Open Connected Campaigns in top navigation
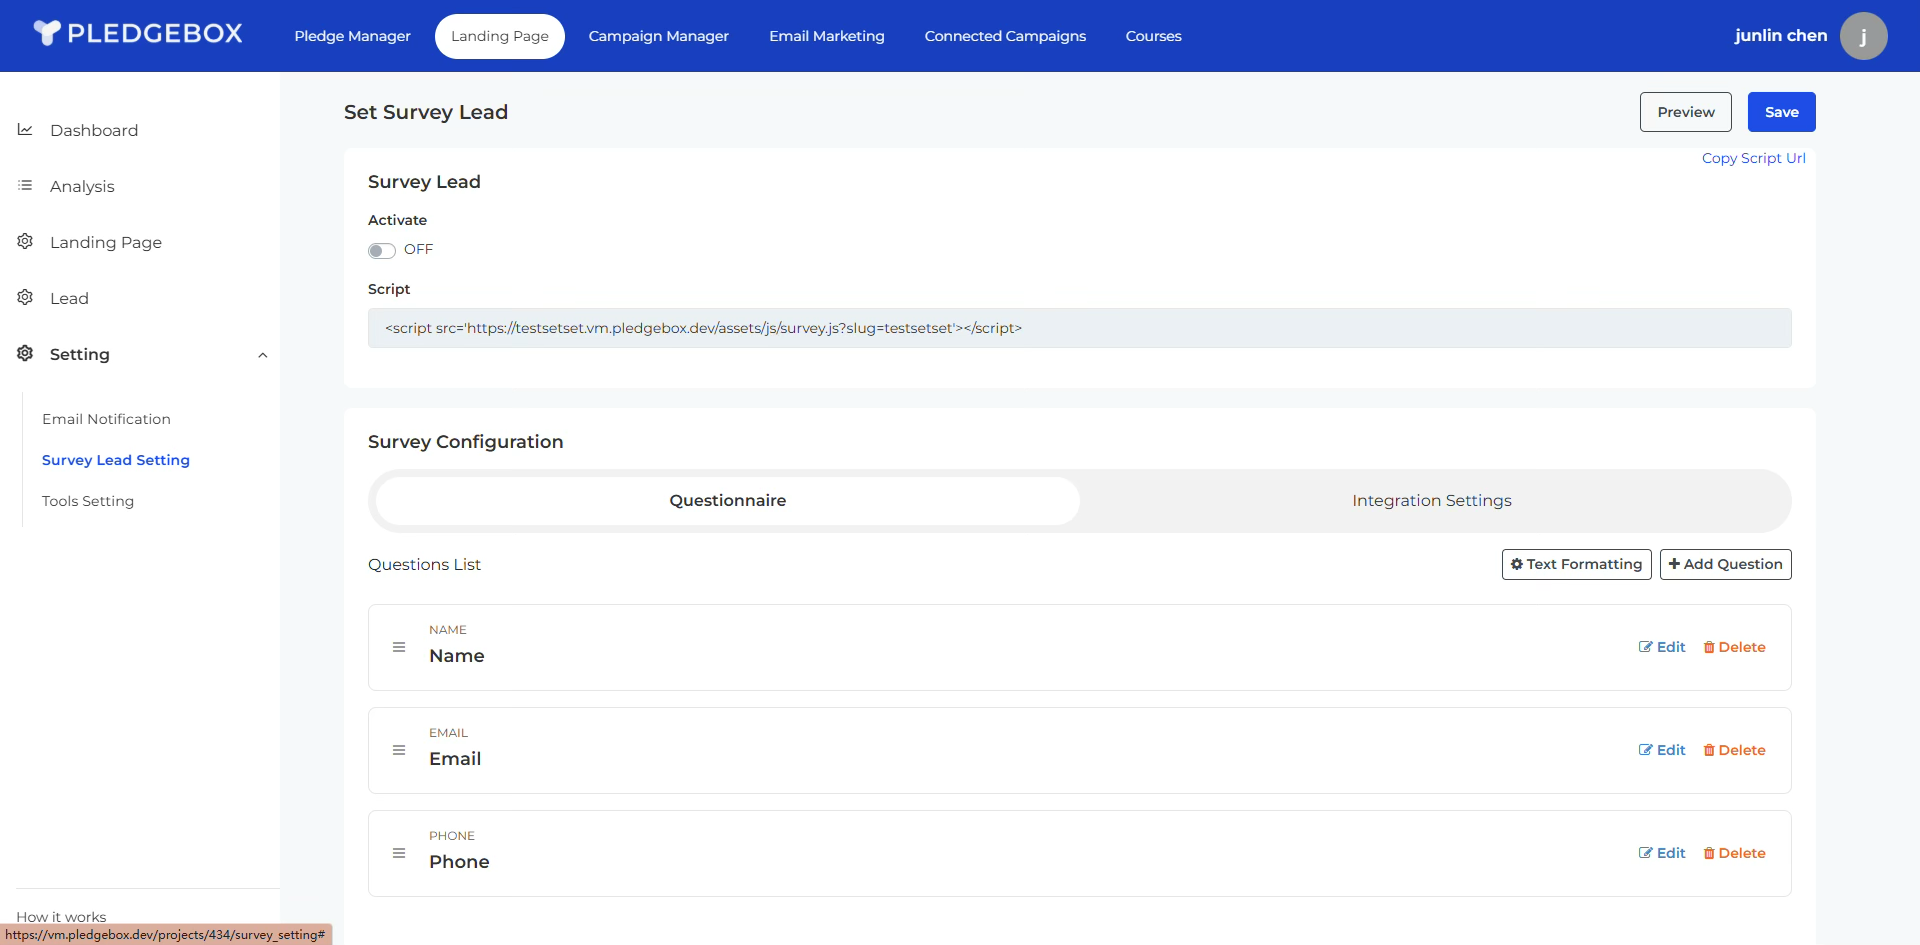 1005,36
